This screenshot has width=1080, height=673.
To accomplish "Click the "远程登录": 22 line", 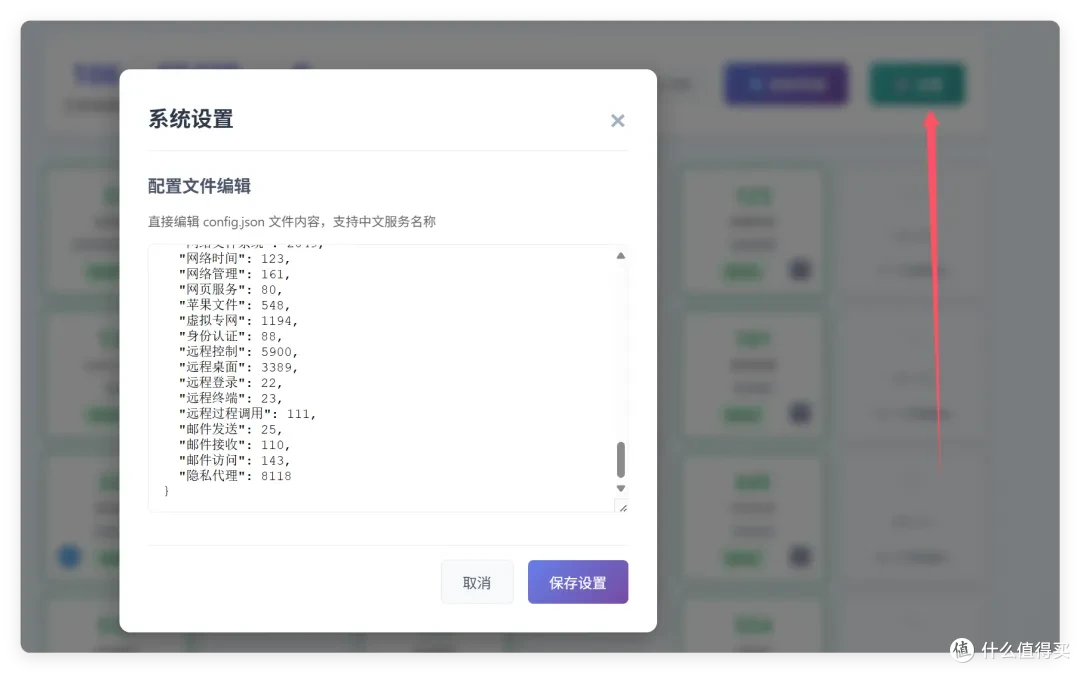I will coord(231,382).
